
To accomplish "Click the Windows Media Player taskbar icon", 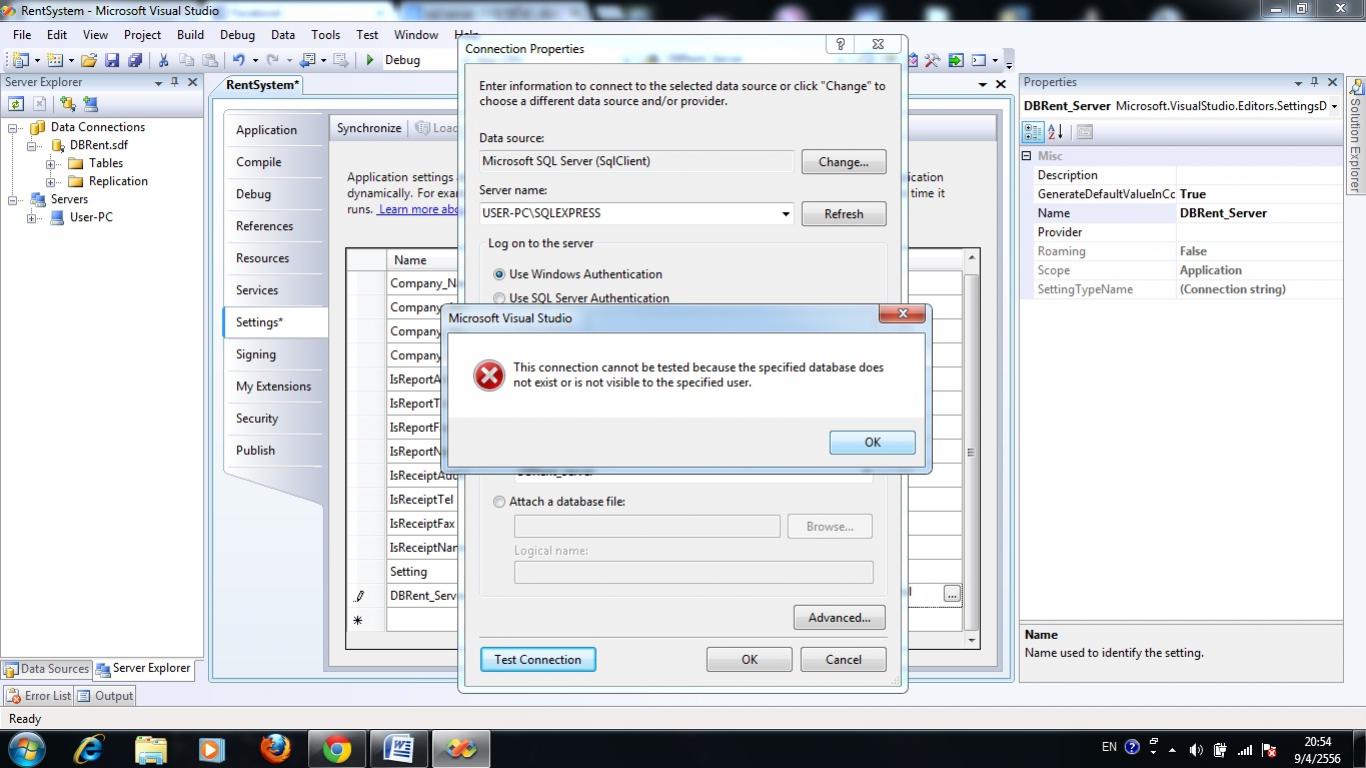I will tap(212, 748).
